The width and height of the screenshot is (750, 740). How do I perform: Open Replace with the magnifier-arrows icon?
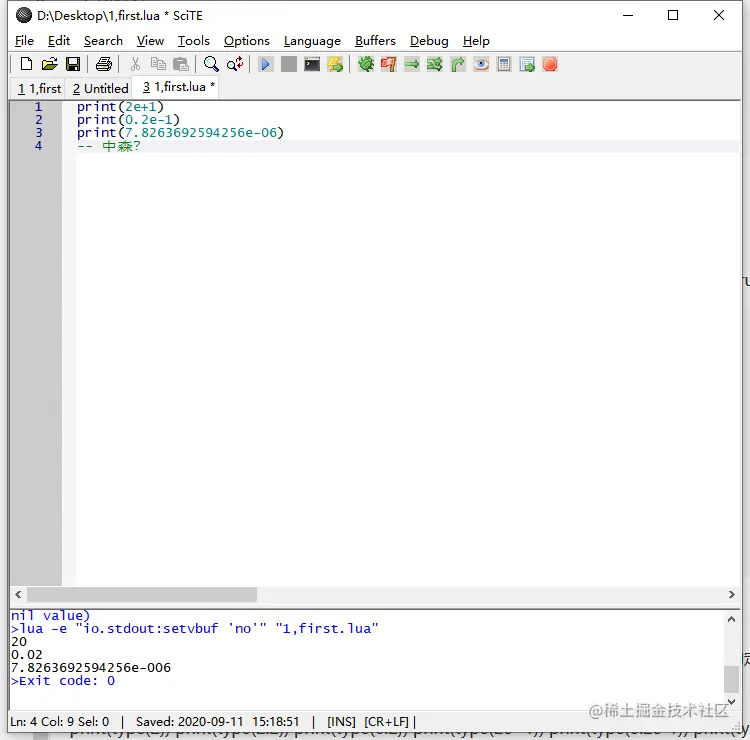tap(235, 64)
